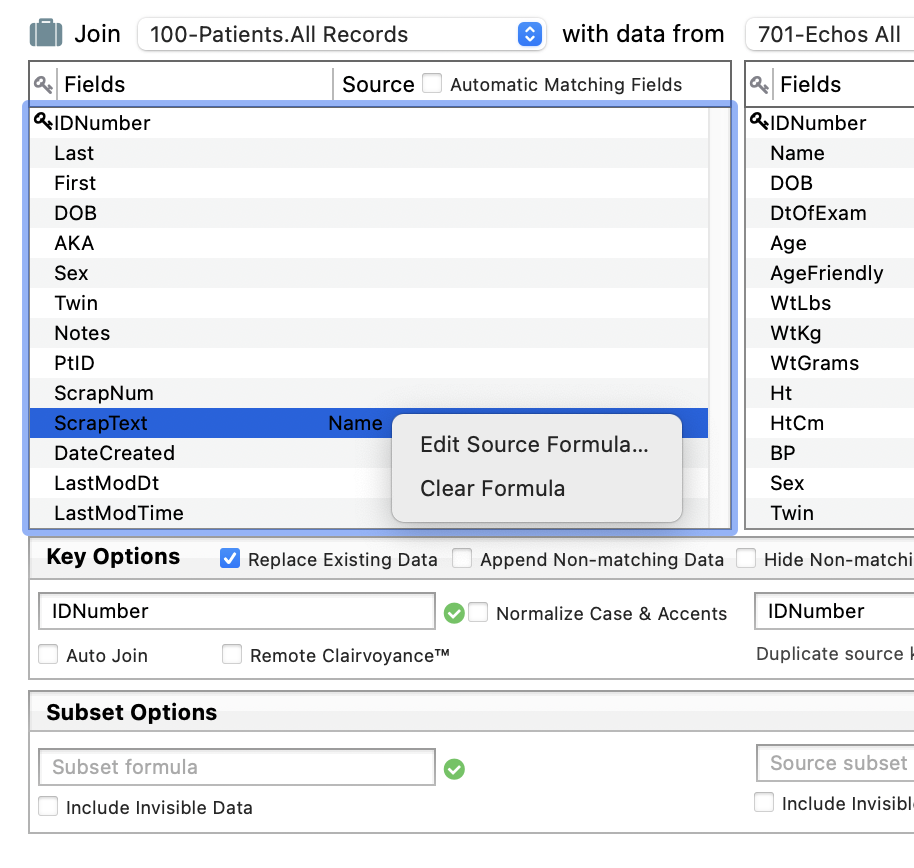Image resolution: width=914 pixels, height=868 pixels.
Task: Toggle Normalize Case & Accents checkbox
Action: tap(478, 612)
